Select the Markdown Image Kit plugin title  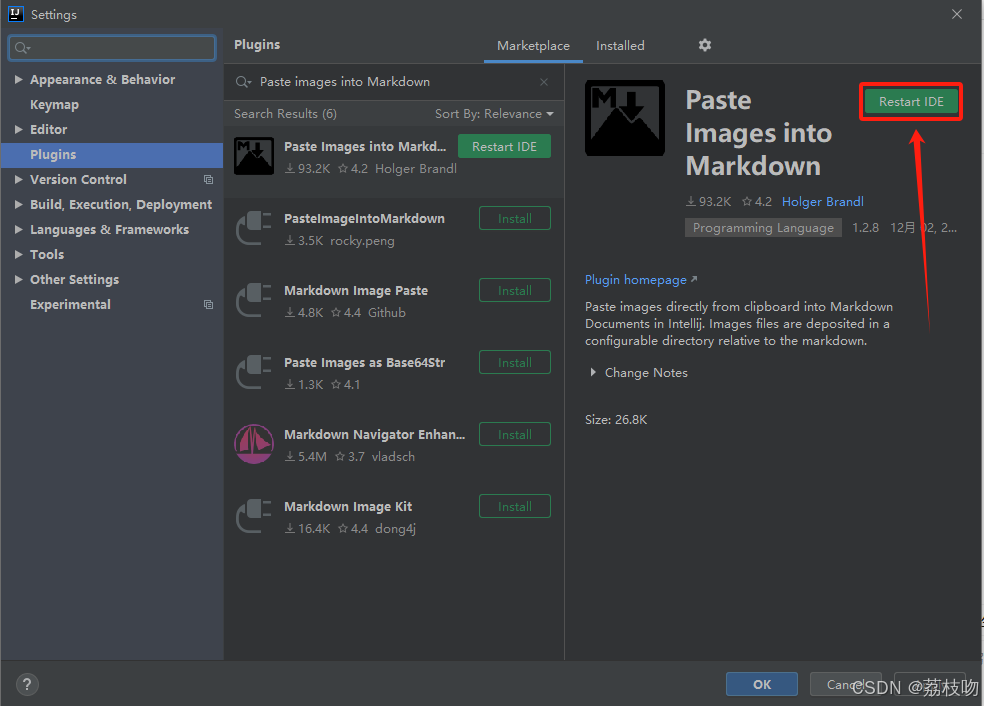coord(348,506)
